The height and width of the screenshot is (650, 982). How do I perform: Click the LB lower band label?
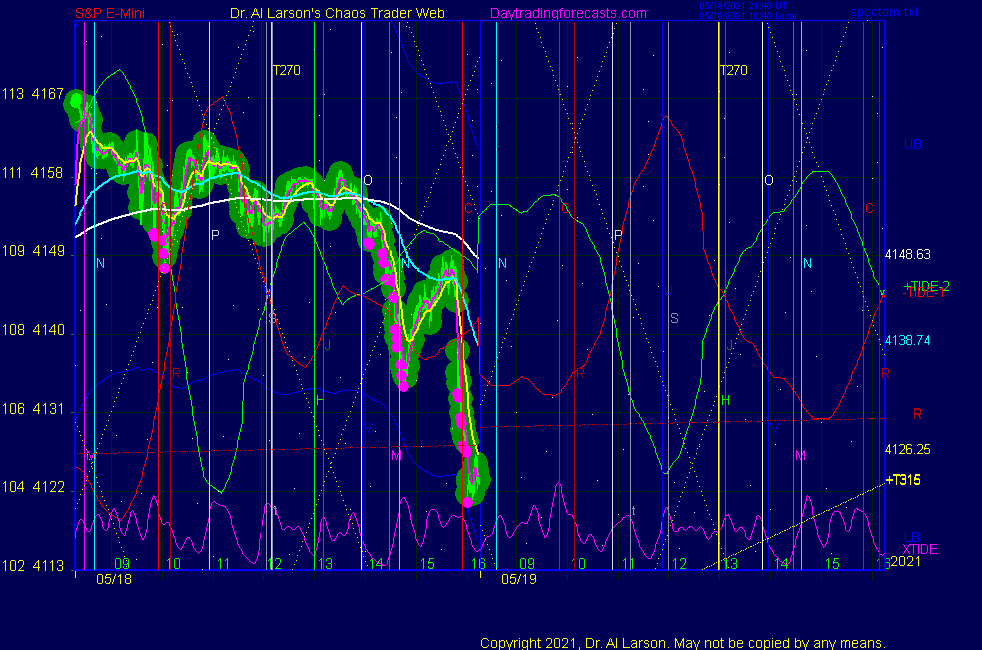tap(912, 537)
